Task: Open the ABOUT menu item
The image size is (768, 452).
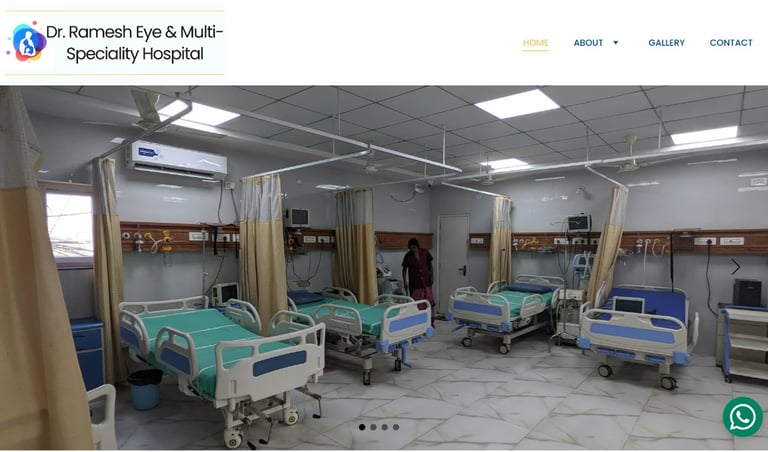Action: click(588, 43)
